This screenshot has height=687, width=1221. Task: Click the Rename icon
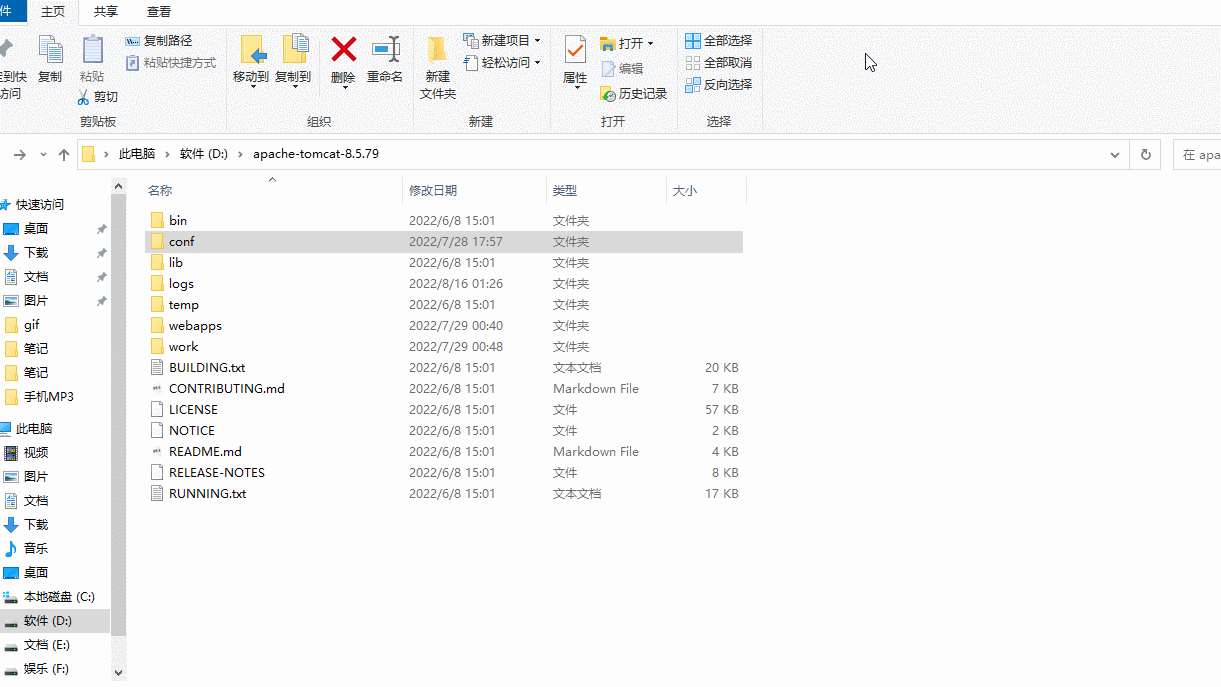click(x=385, y=49)
